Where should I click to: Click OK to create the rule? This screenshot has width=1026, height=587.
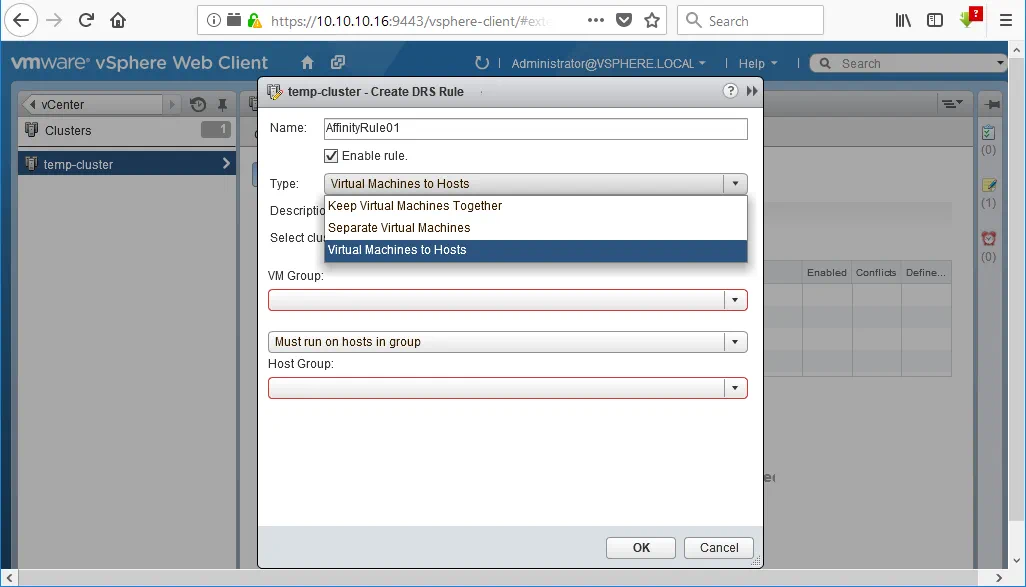641,547
